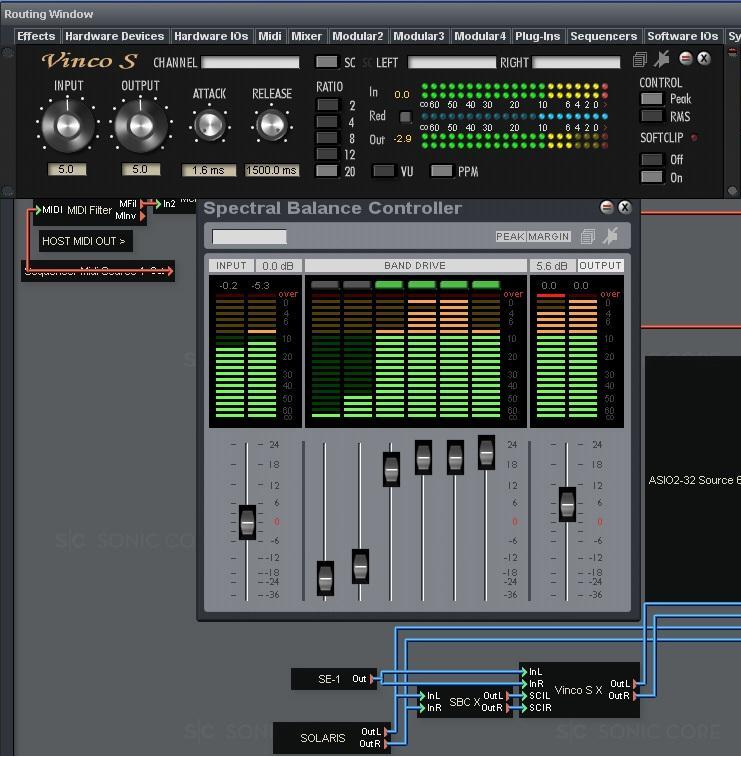Click the SBC X OutL output connector
The height and width of the screenshot is (757, 741).
[x=508, y=696]
